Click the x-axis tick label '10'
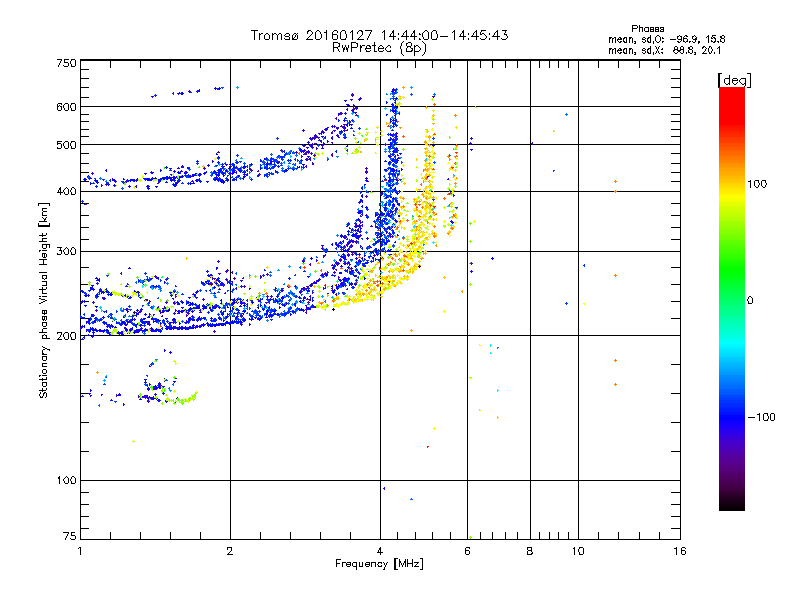This screenshot has width=800, height=600. tap(578, 551)
